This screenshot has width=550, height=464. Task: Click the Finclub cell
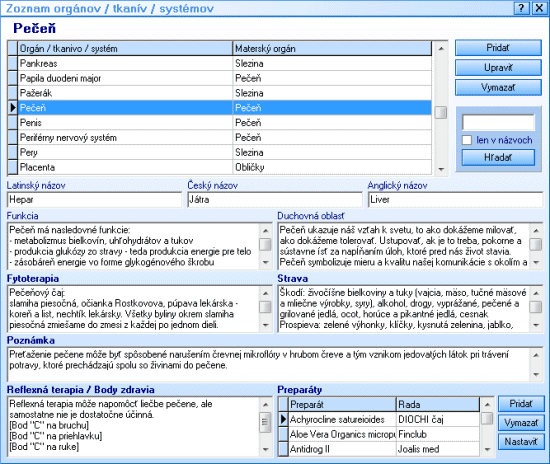pos(438,434)
